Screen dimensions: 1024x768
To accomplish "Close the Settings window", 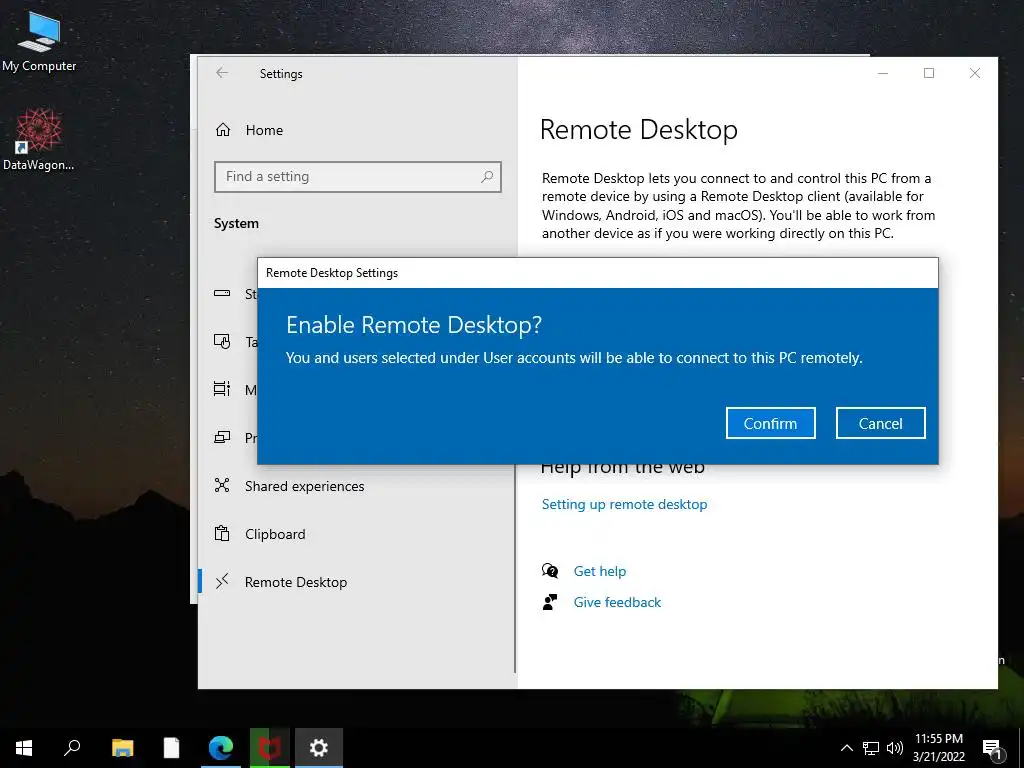I will point(974,73).
